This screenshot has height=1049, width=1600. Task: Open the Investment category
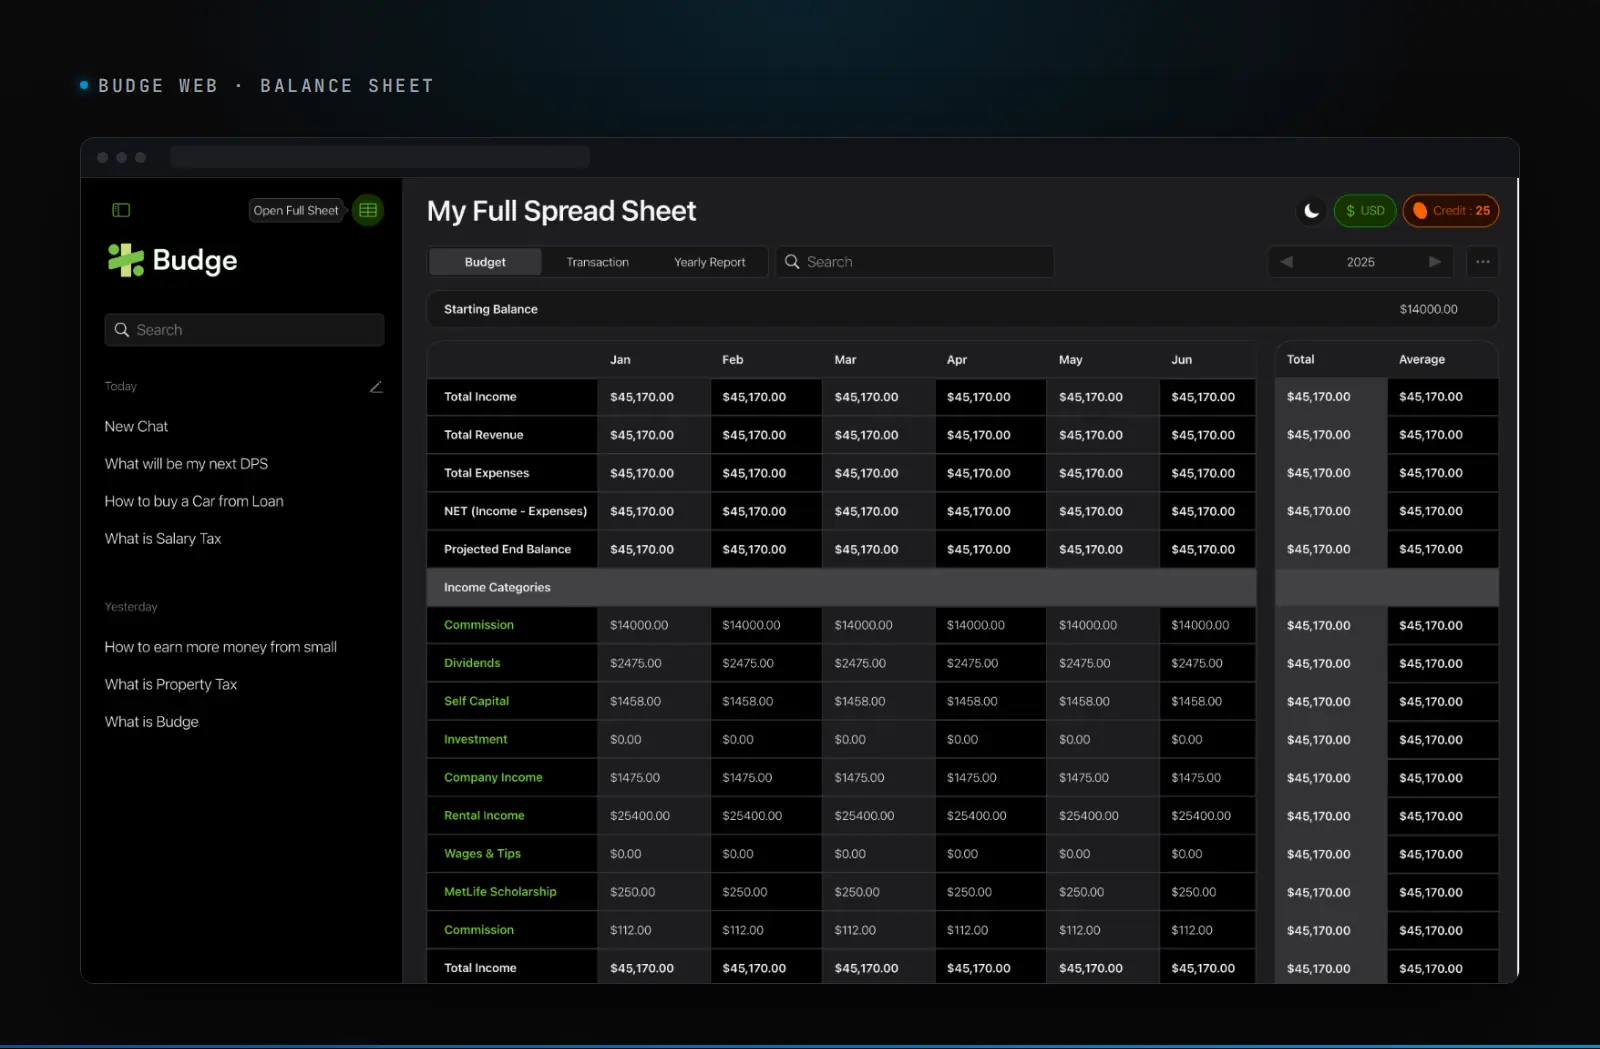(x=475, y=740)
